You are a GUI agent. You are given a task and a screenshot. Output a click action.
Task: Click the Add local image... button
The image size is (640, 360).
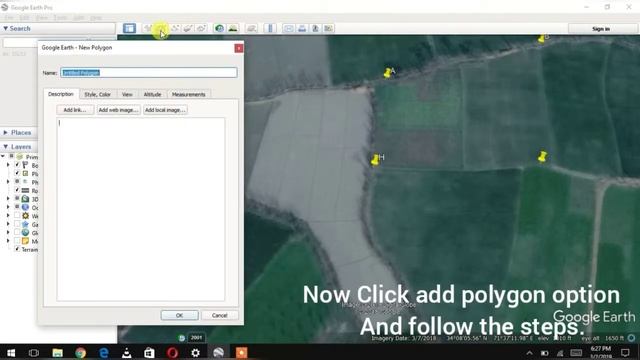165,110
